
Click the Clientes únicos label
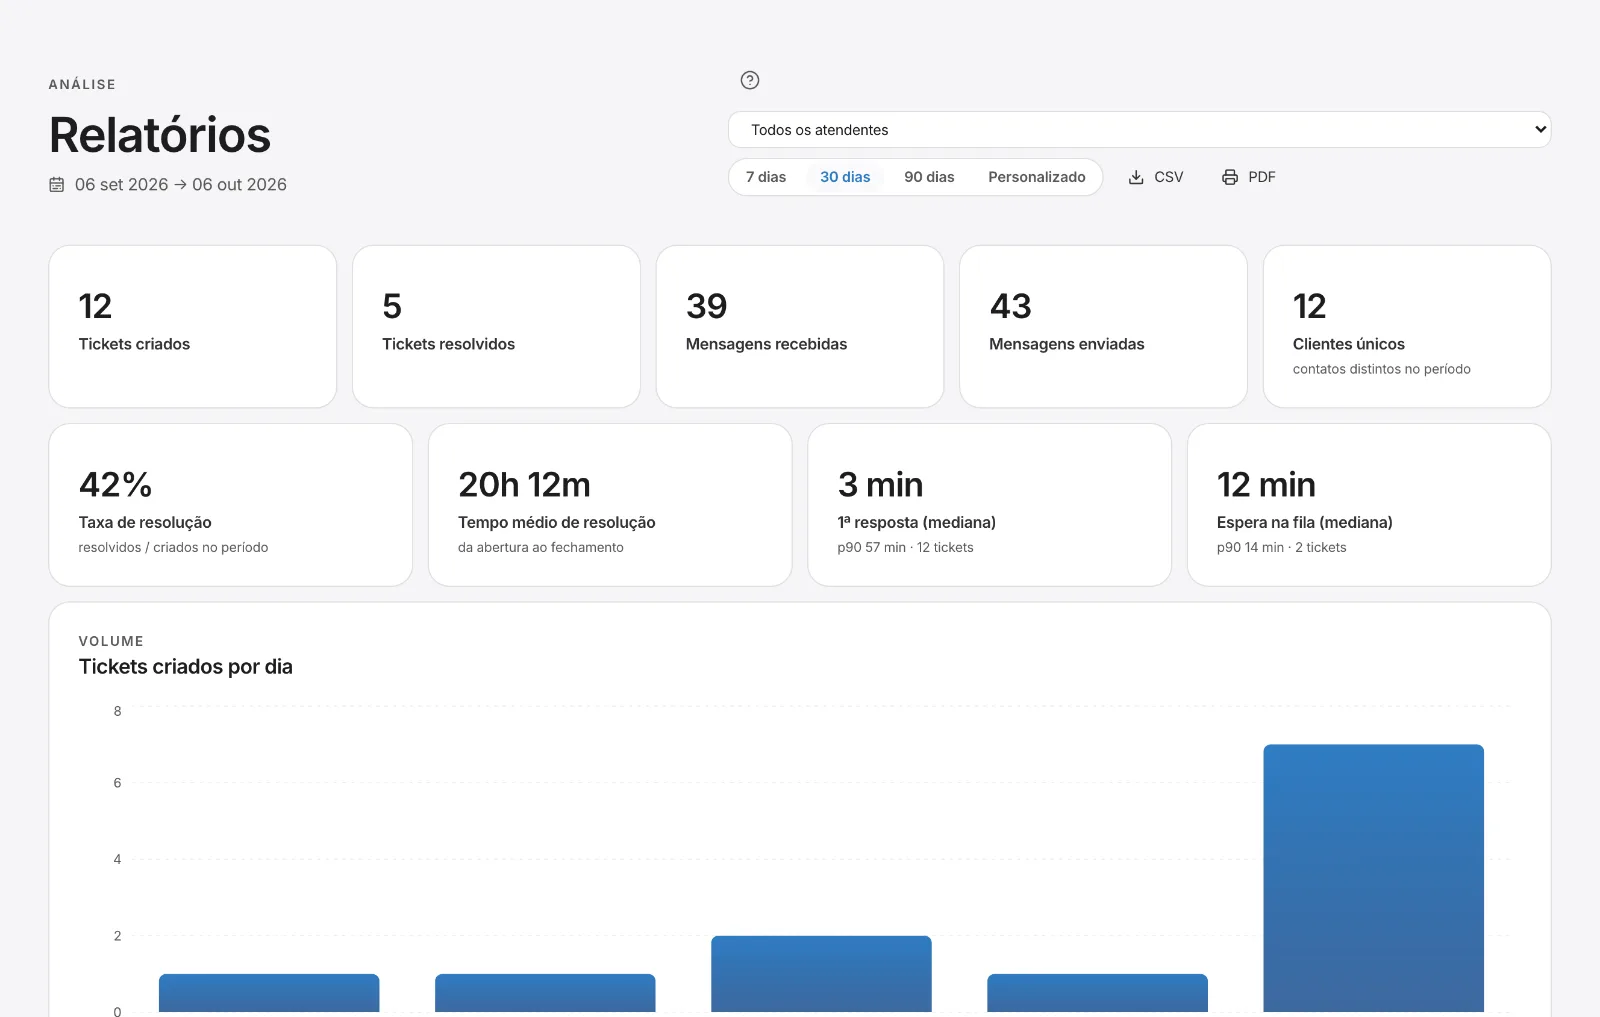pyautogui.click(x=1348, y=344)
